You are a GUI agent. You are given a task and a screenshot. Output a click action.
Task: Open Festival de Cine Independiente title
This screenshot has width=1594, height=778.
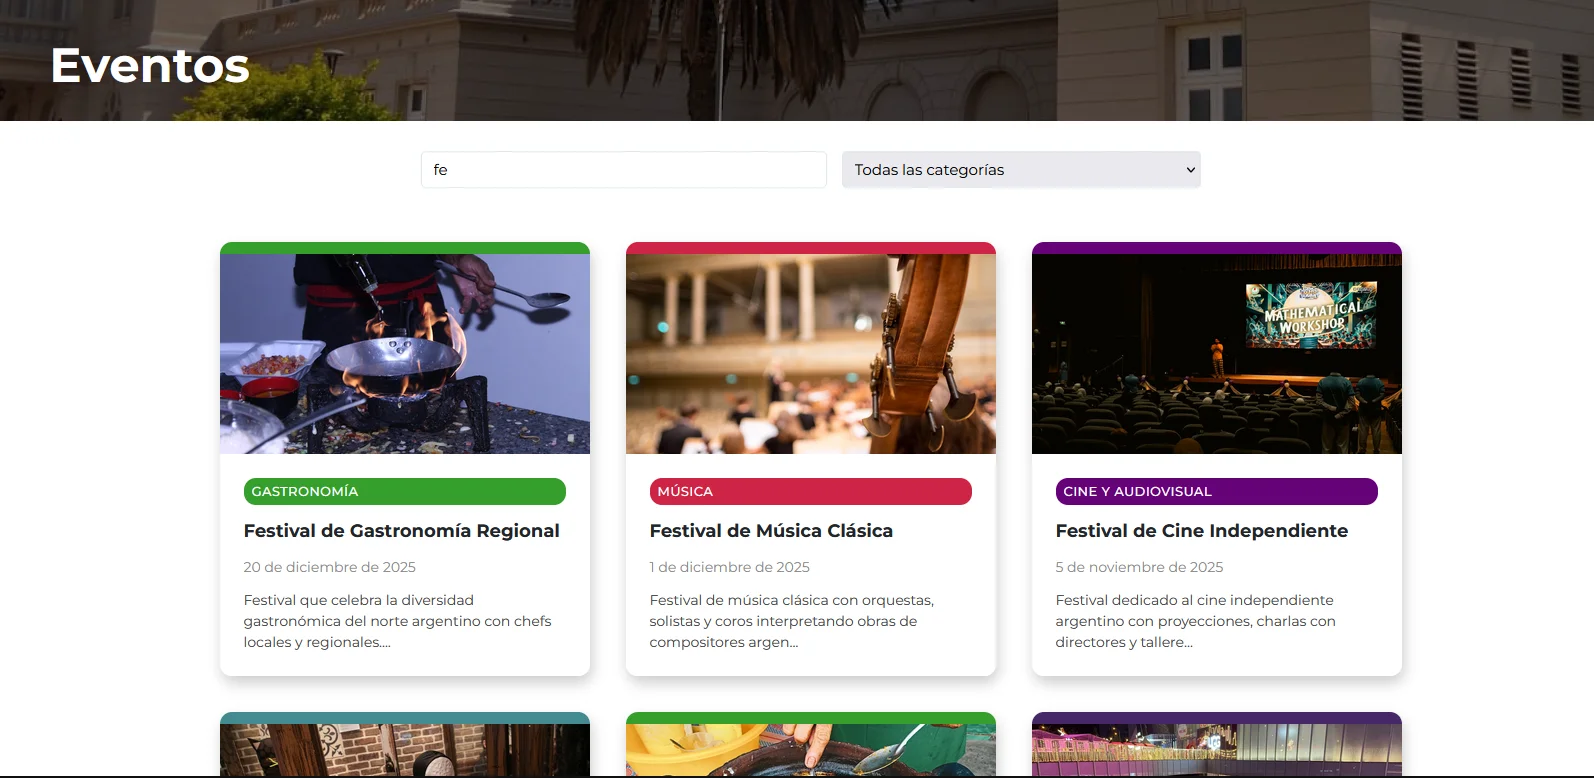click(1201, 531)
